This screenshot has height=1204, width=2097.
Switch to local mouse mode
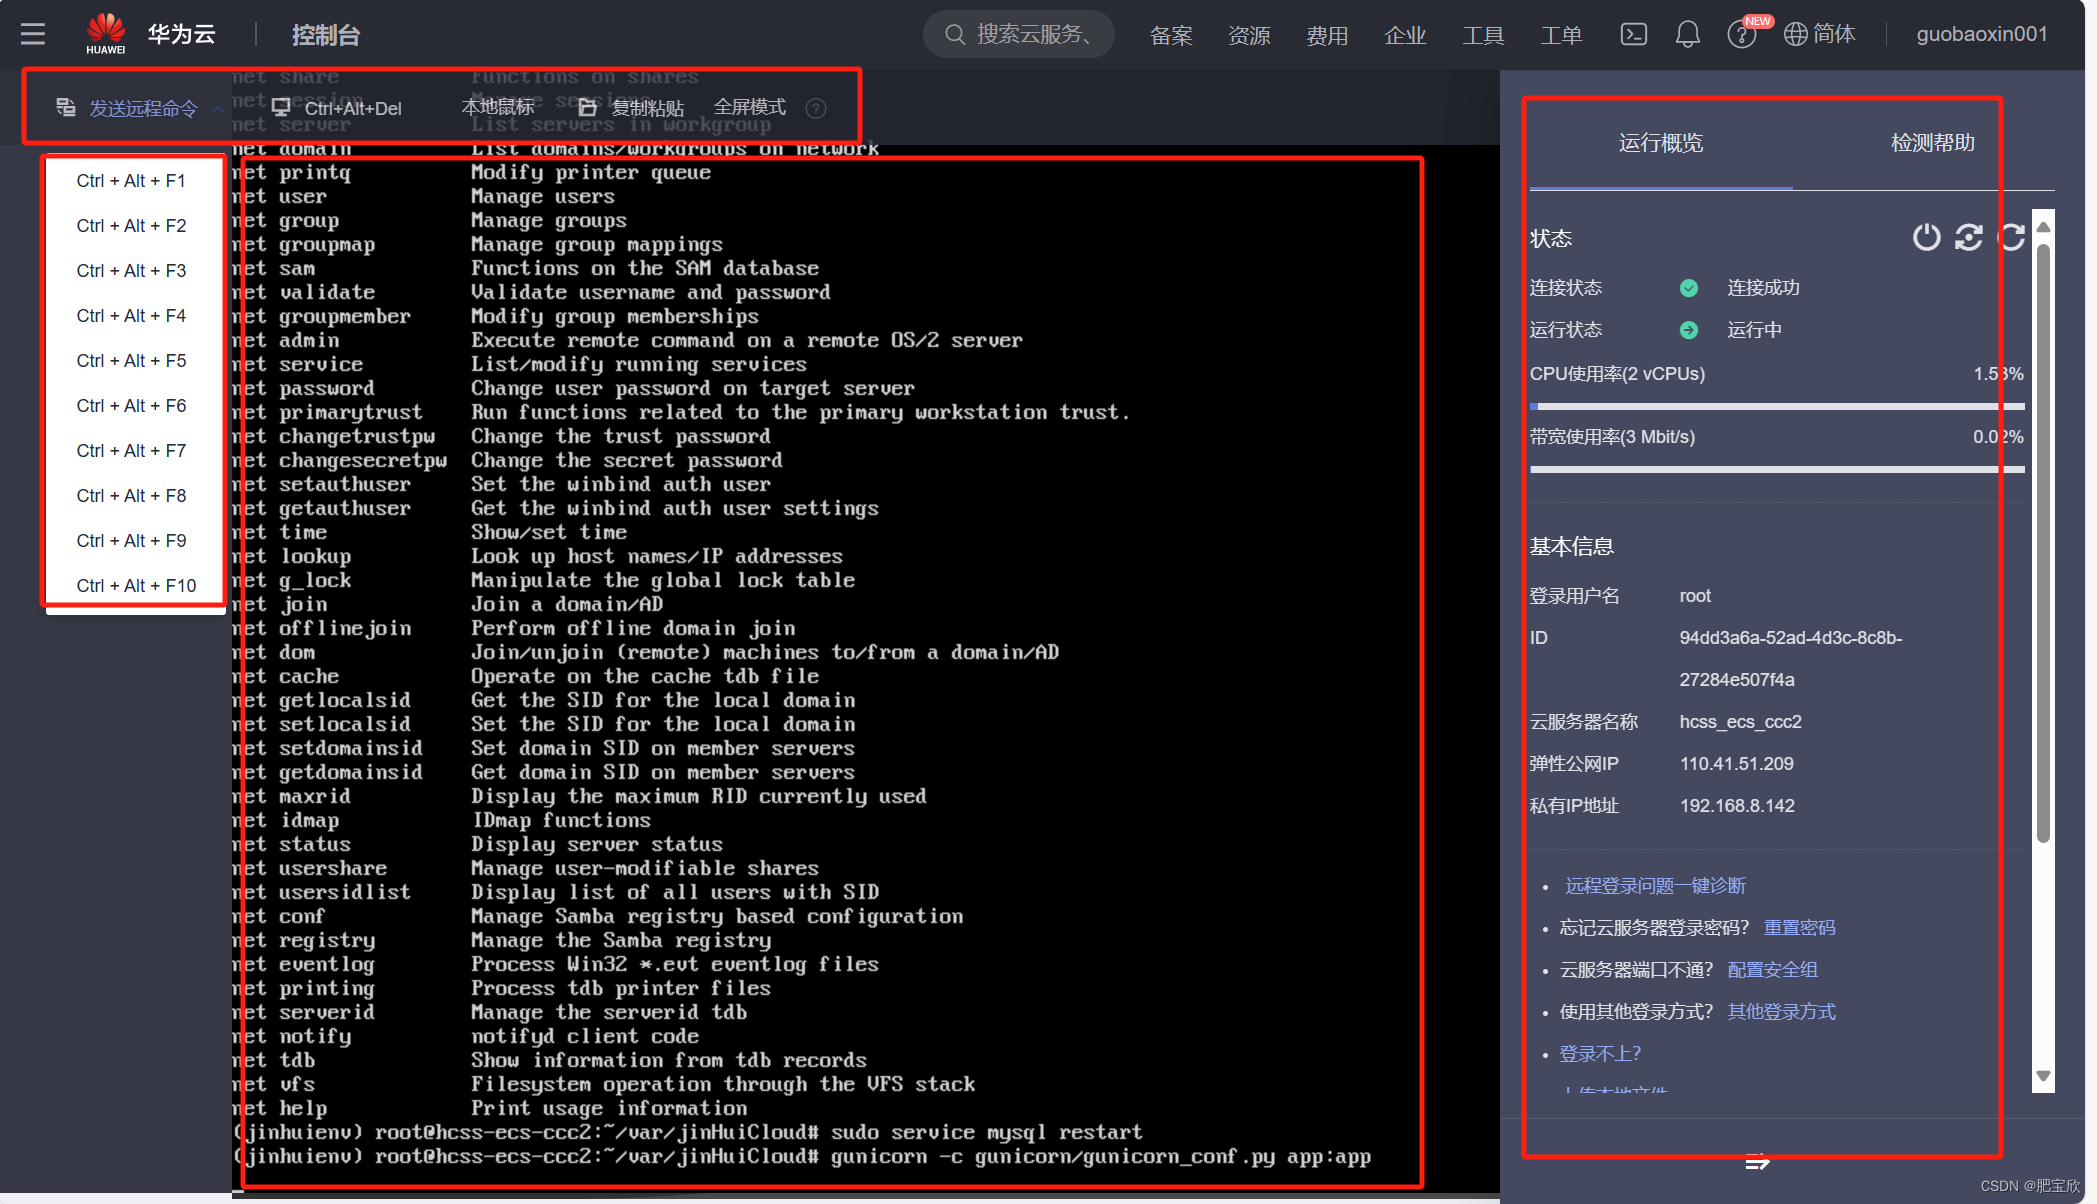(498, 106)
